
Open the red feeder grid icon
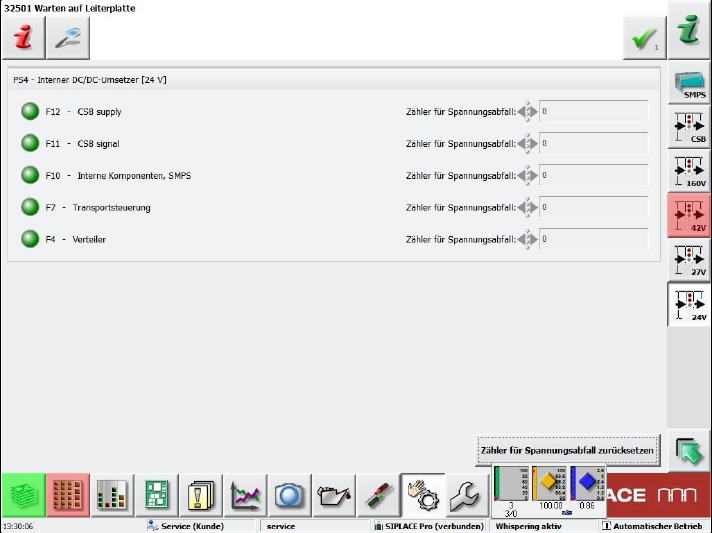click(68, 495)
